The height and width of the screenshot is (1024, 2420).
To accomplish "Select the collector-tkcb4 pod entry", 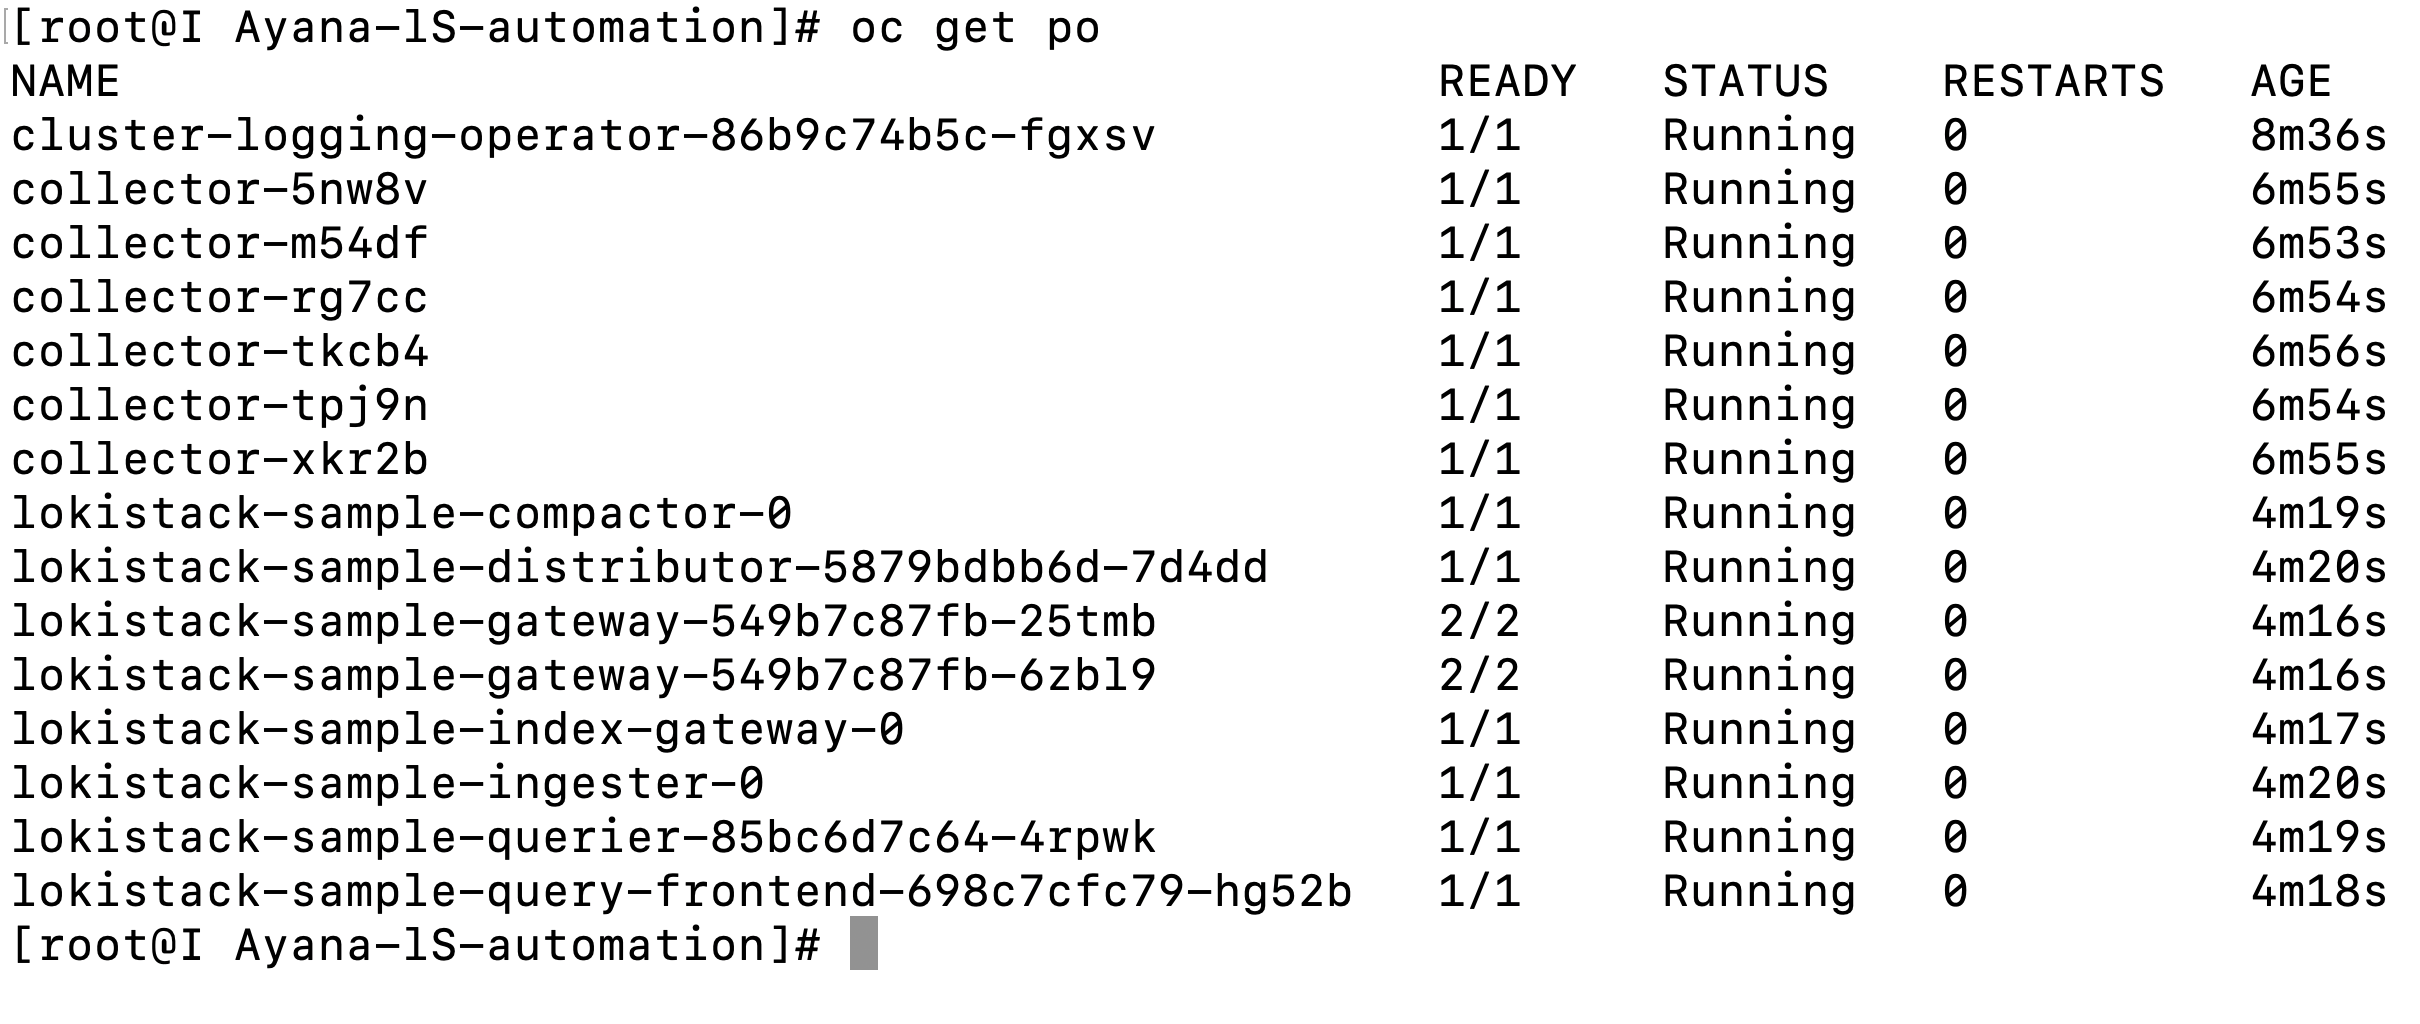I will click(x=219, y=352).
